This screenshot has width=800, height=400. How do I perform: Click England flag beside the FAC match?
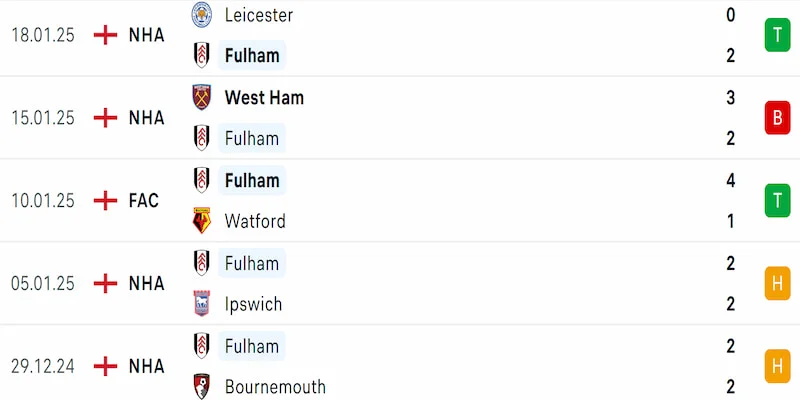[x=104, y=201]
